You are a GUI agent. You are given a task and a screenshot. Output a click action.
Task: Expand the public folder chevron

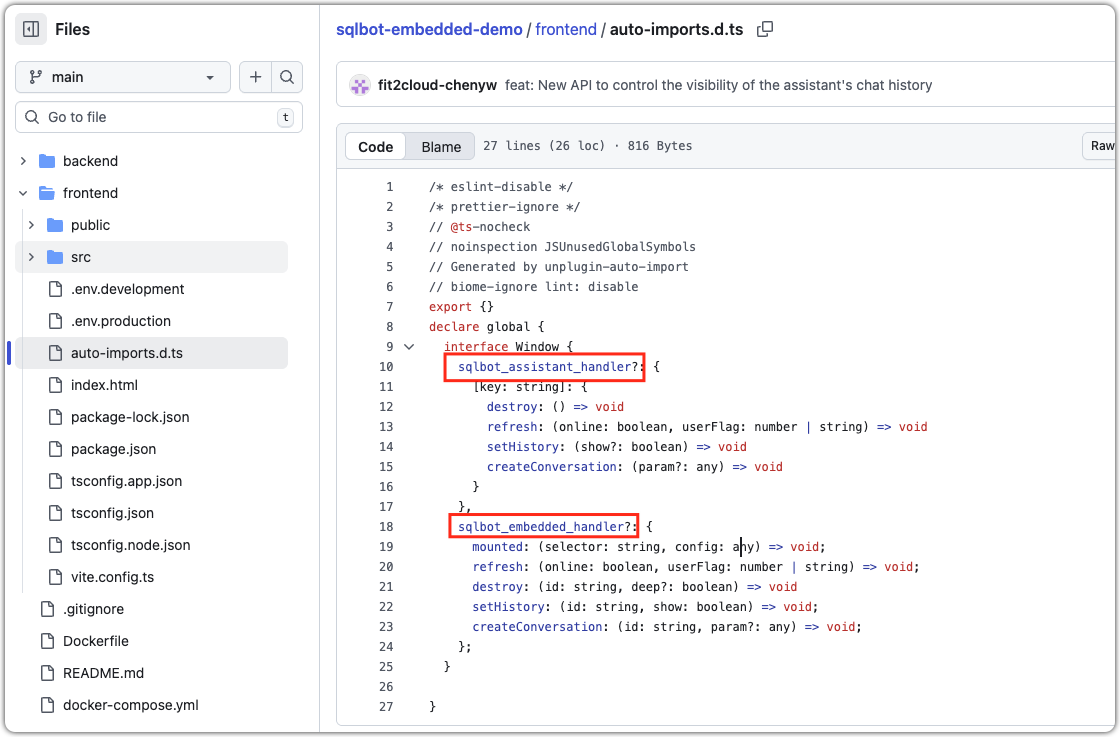coord(32,225)
